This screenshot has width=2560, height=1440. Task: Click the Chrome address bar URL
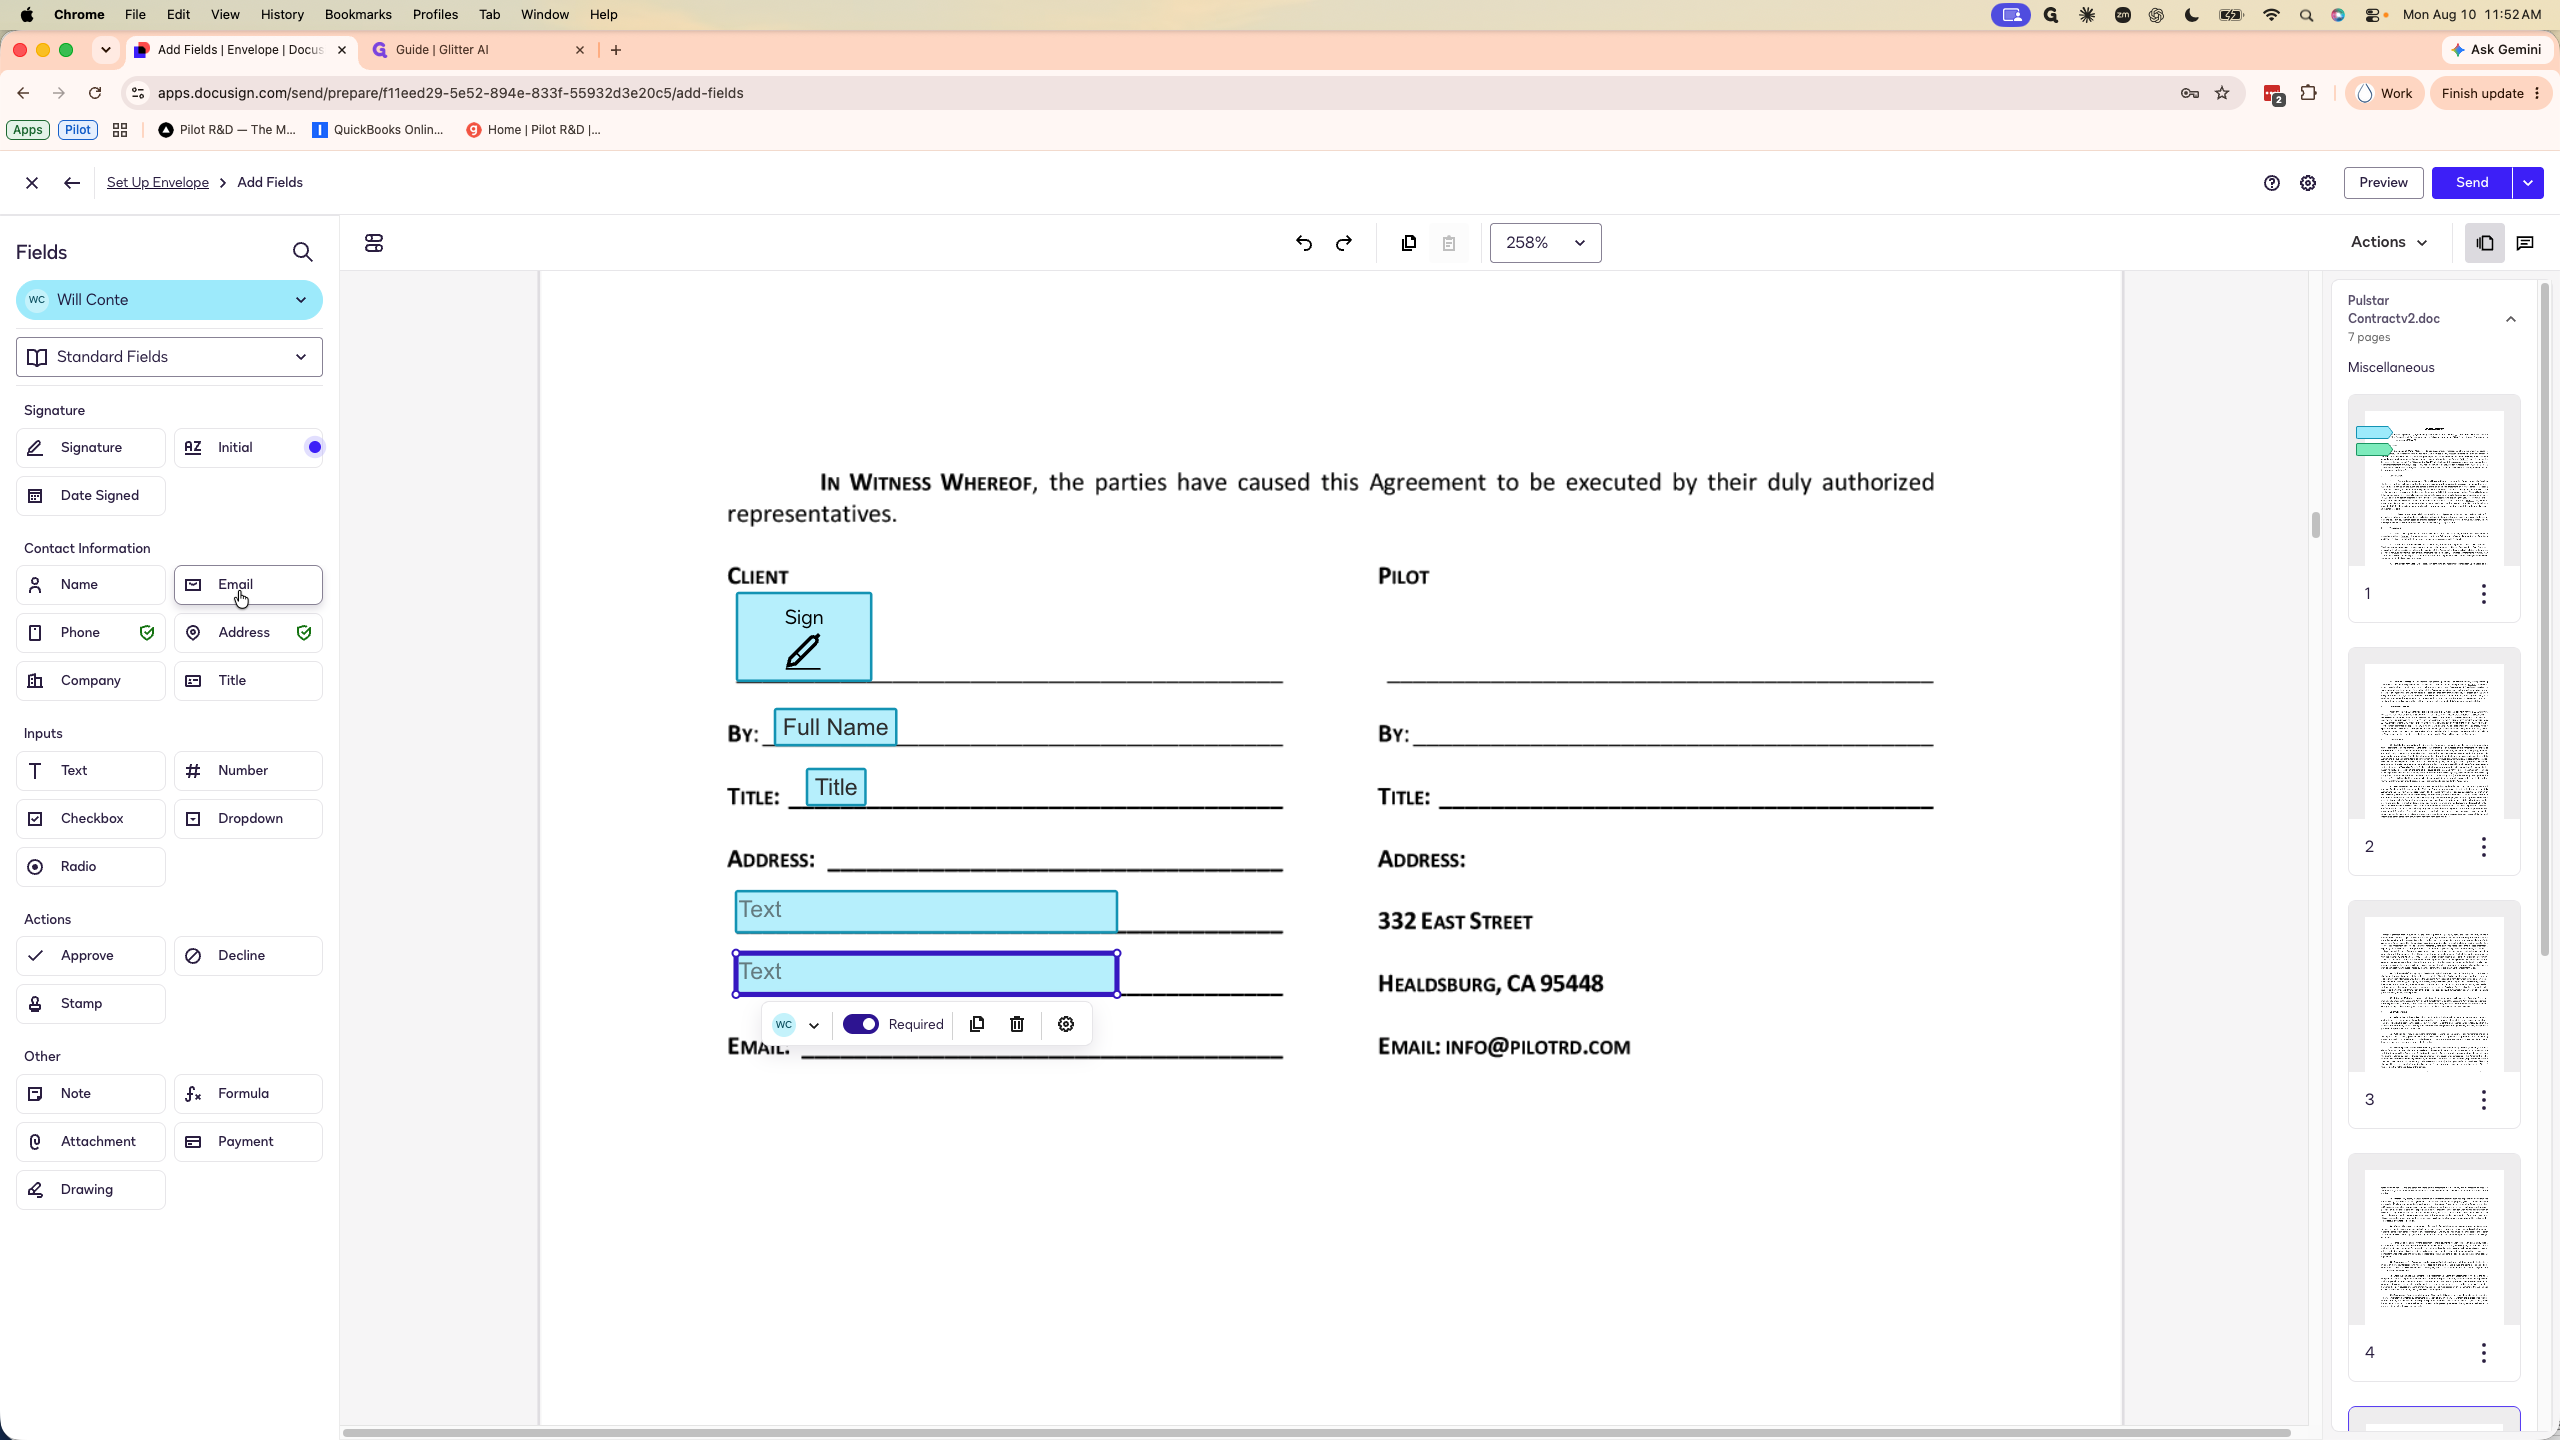point(450,93)
